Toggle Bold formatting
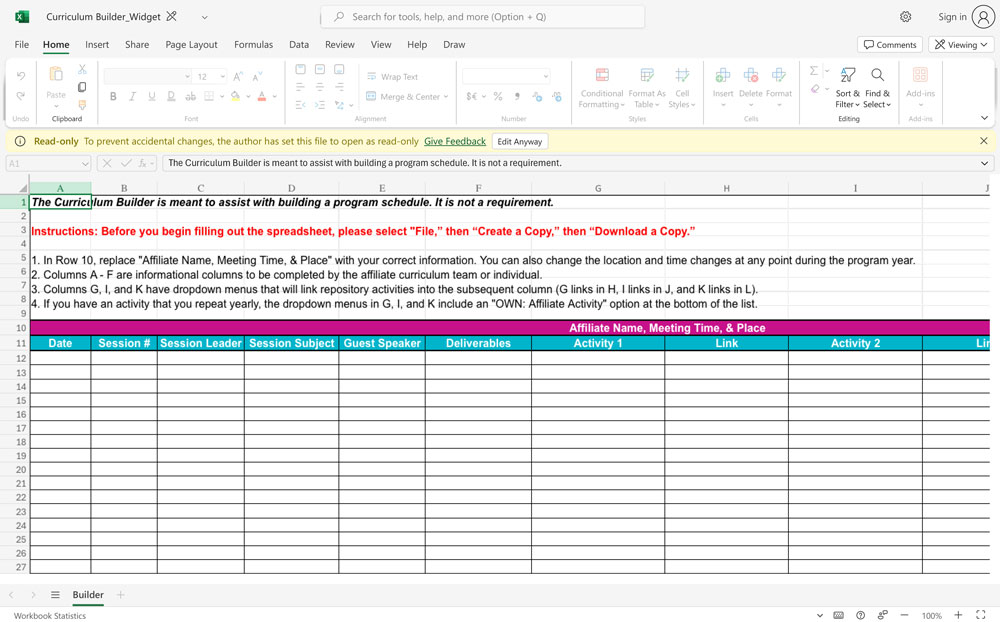Image resolution: width=1000 pixels, height=622 pixels. tap(113, 96)
